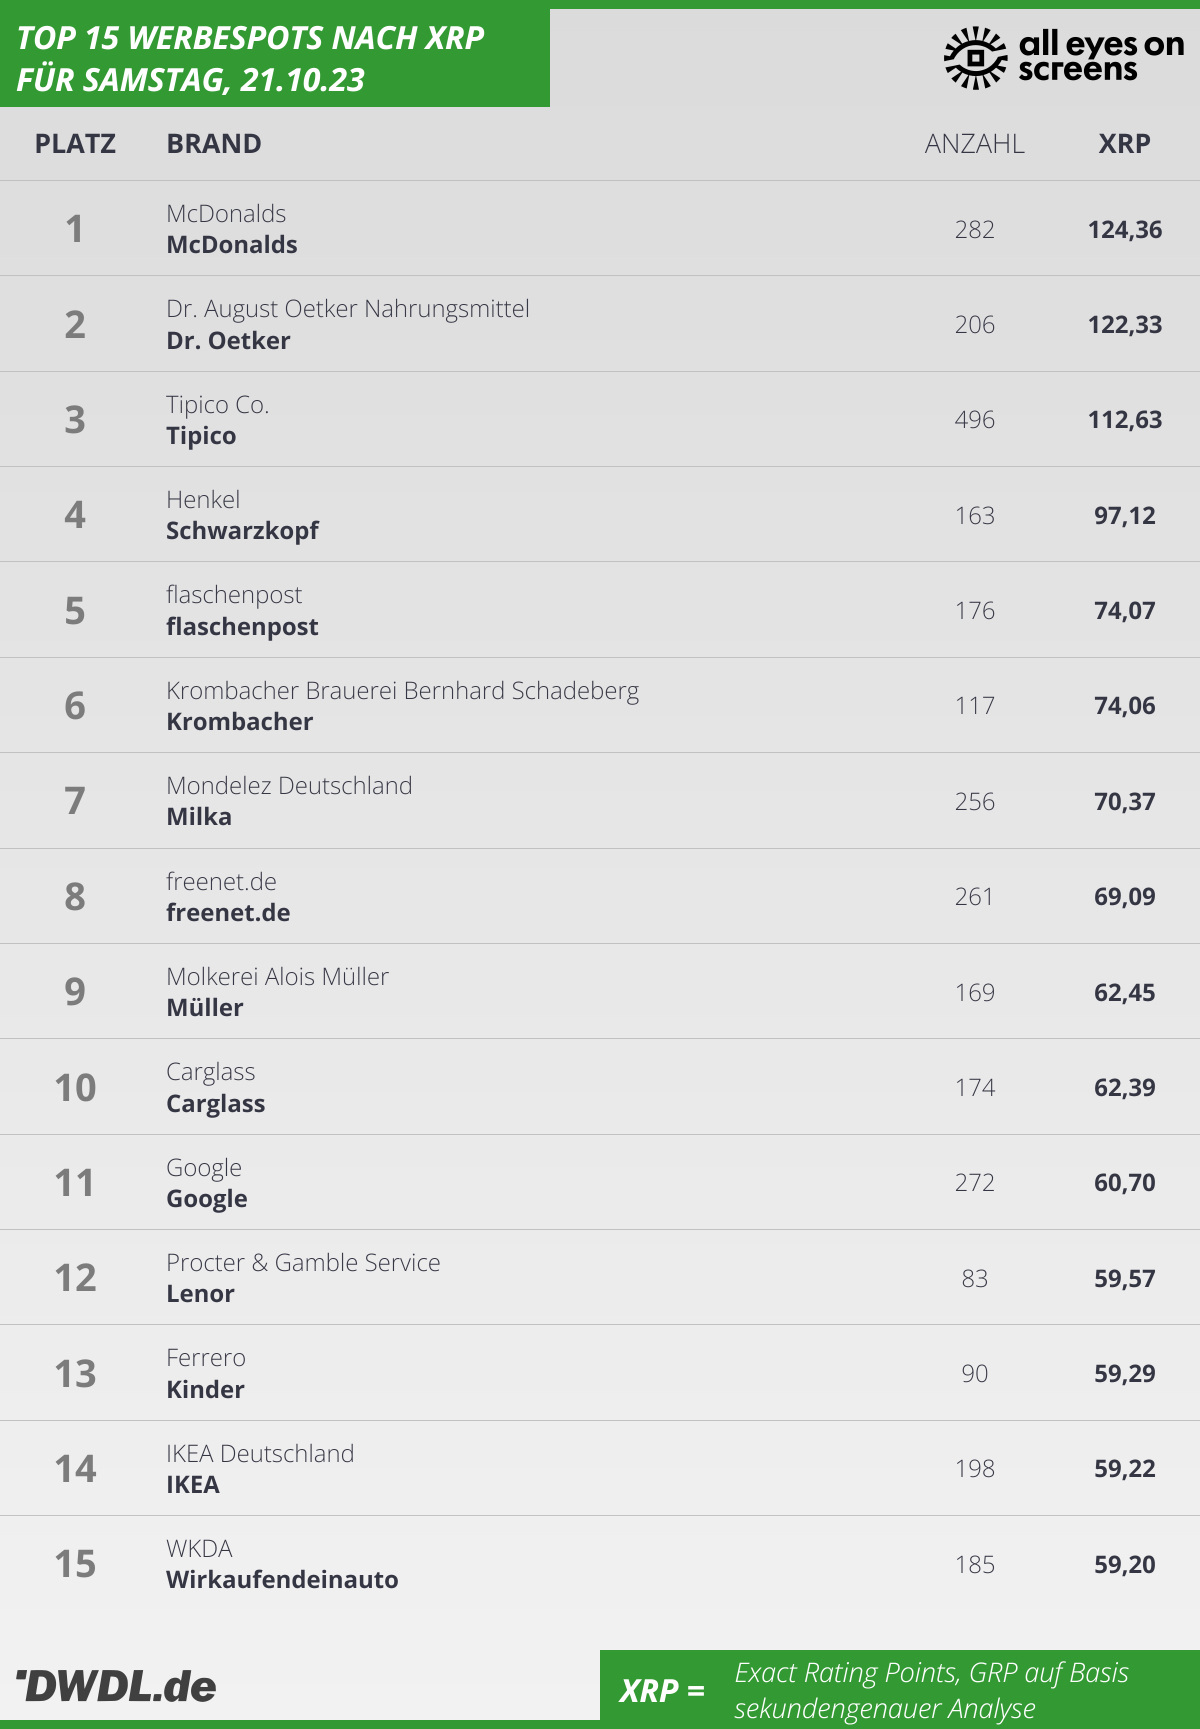Click the Milka spot count 256

(974, 802)
